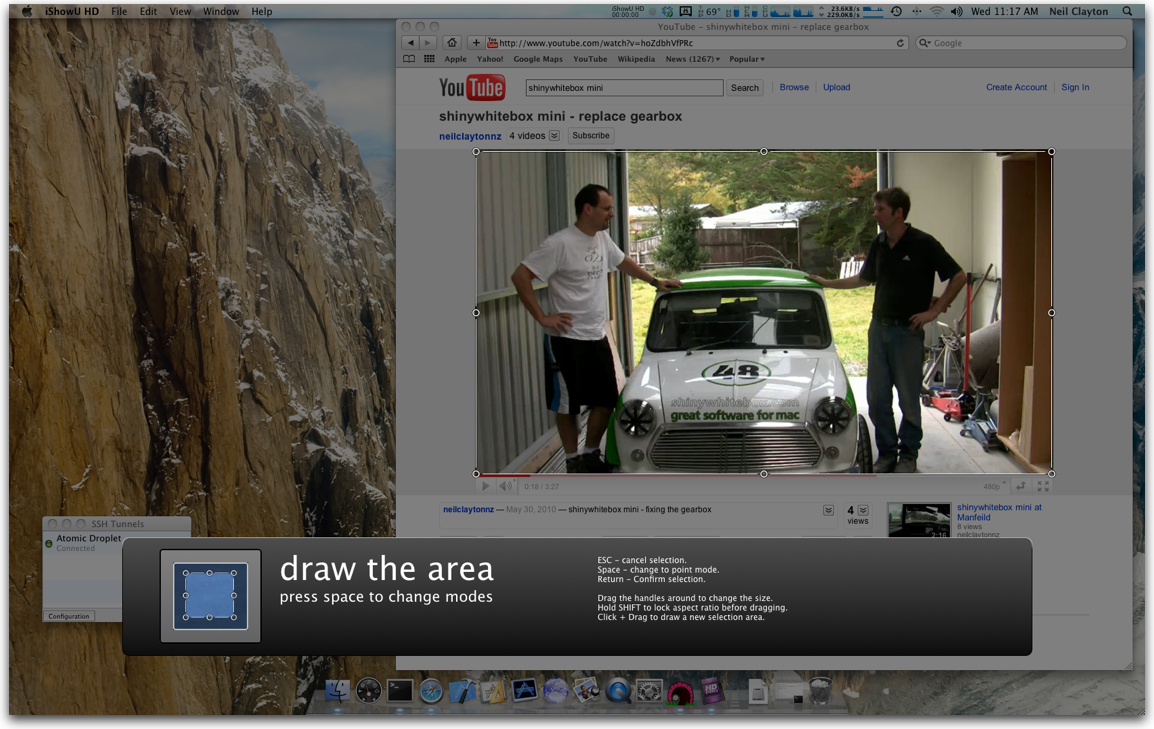Open Terminal from the dock
This screenshot has height=729, width=1154.
click(400, 690)
